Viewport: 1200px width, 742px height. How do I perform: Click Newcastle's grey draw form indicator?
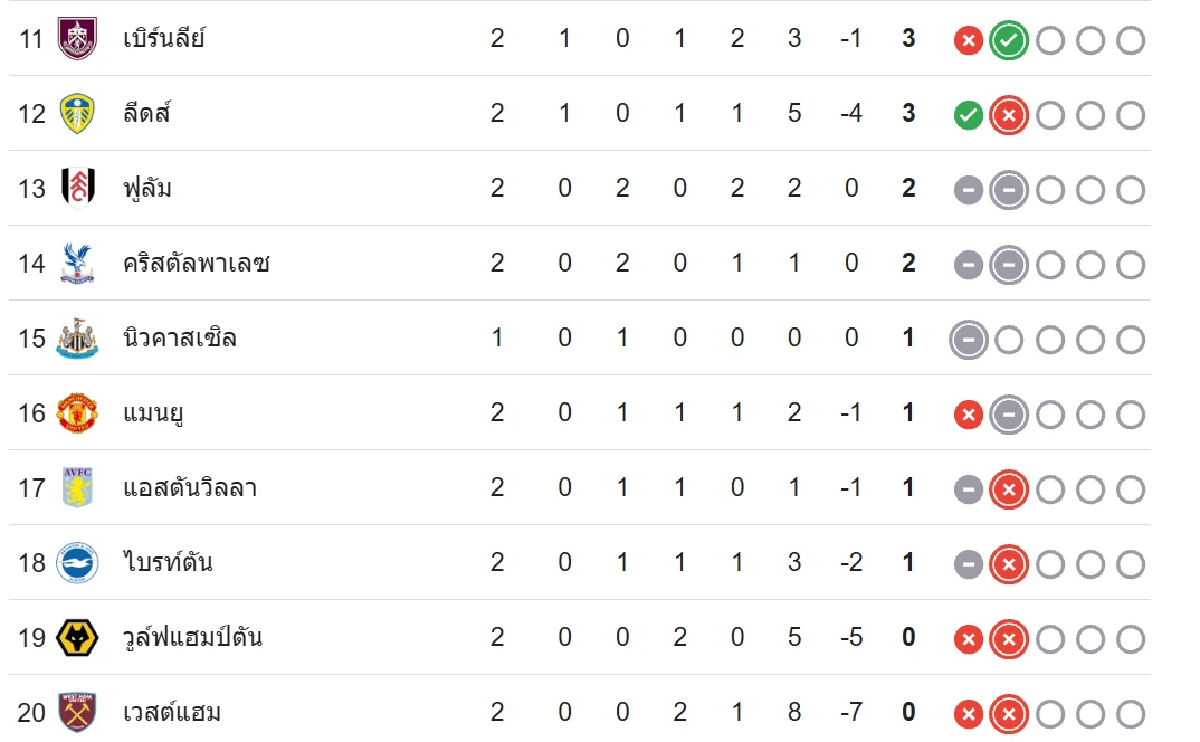point(968,340)
